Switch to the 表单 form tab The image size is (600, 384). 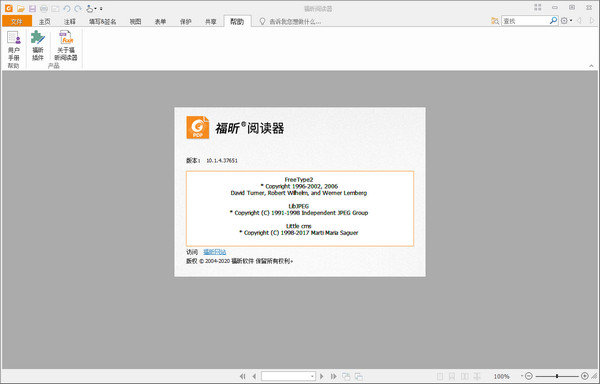click(160, 22)
